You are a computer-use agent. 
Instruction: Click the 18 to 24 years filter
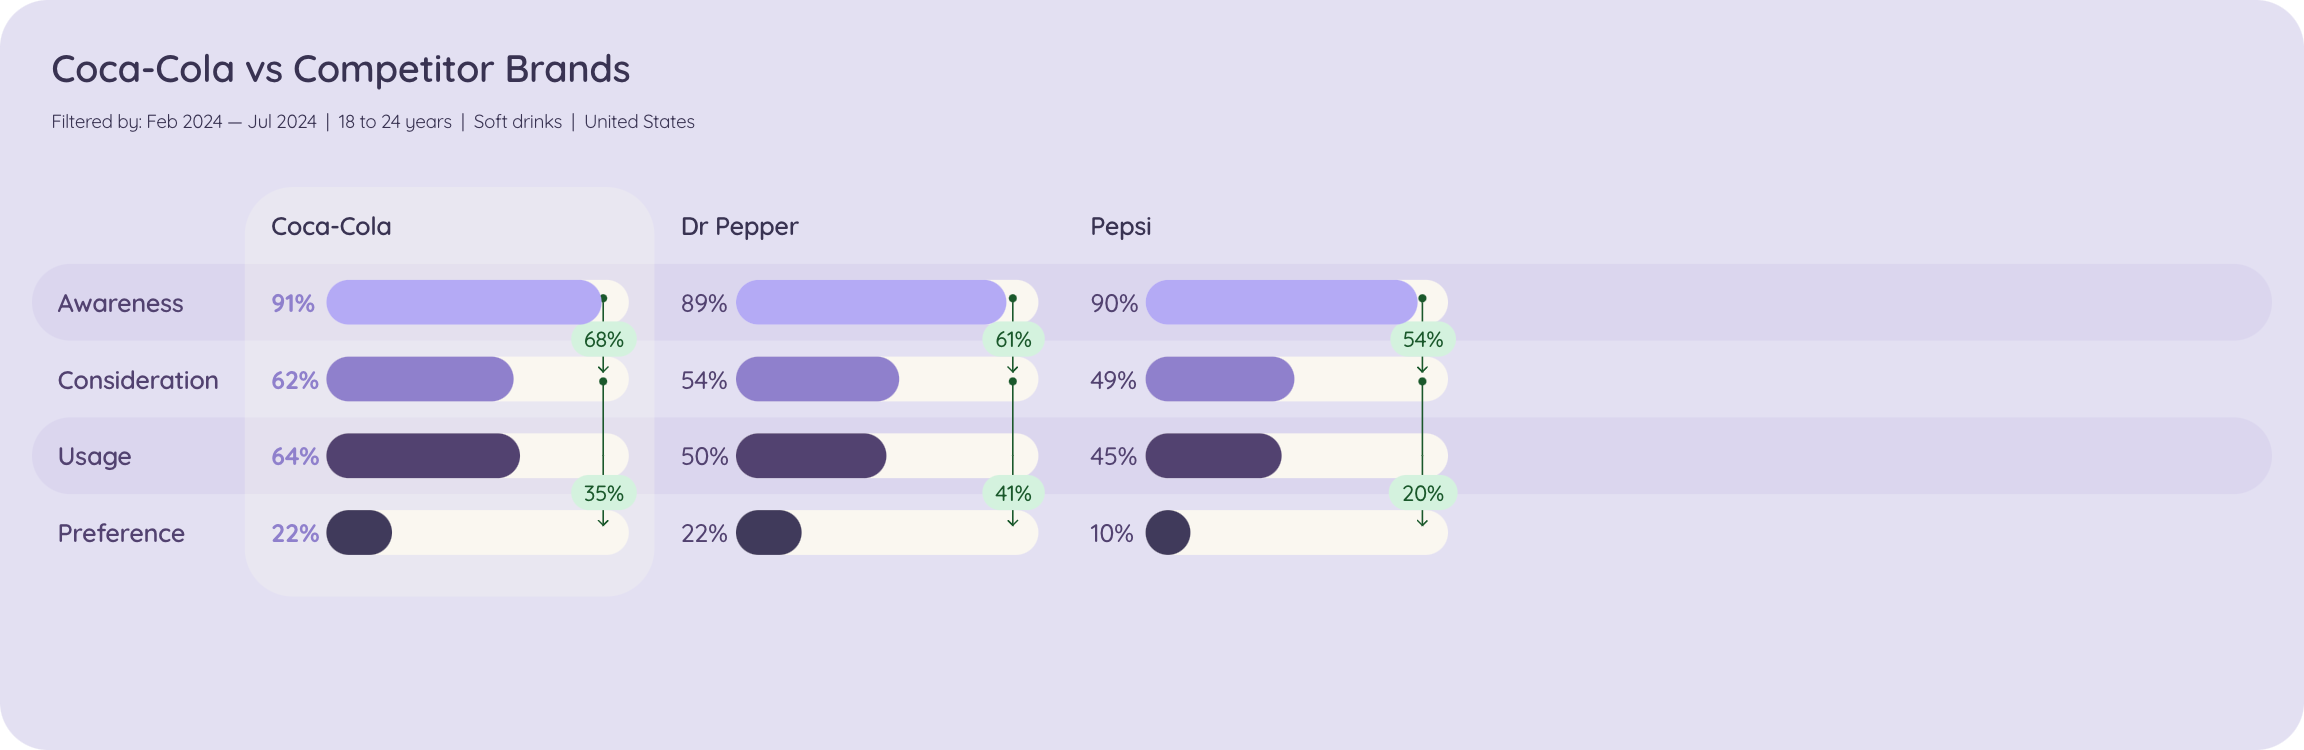click(395, 122)
